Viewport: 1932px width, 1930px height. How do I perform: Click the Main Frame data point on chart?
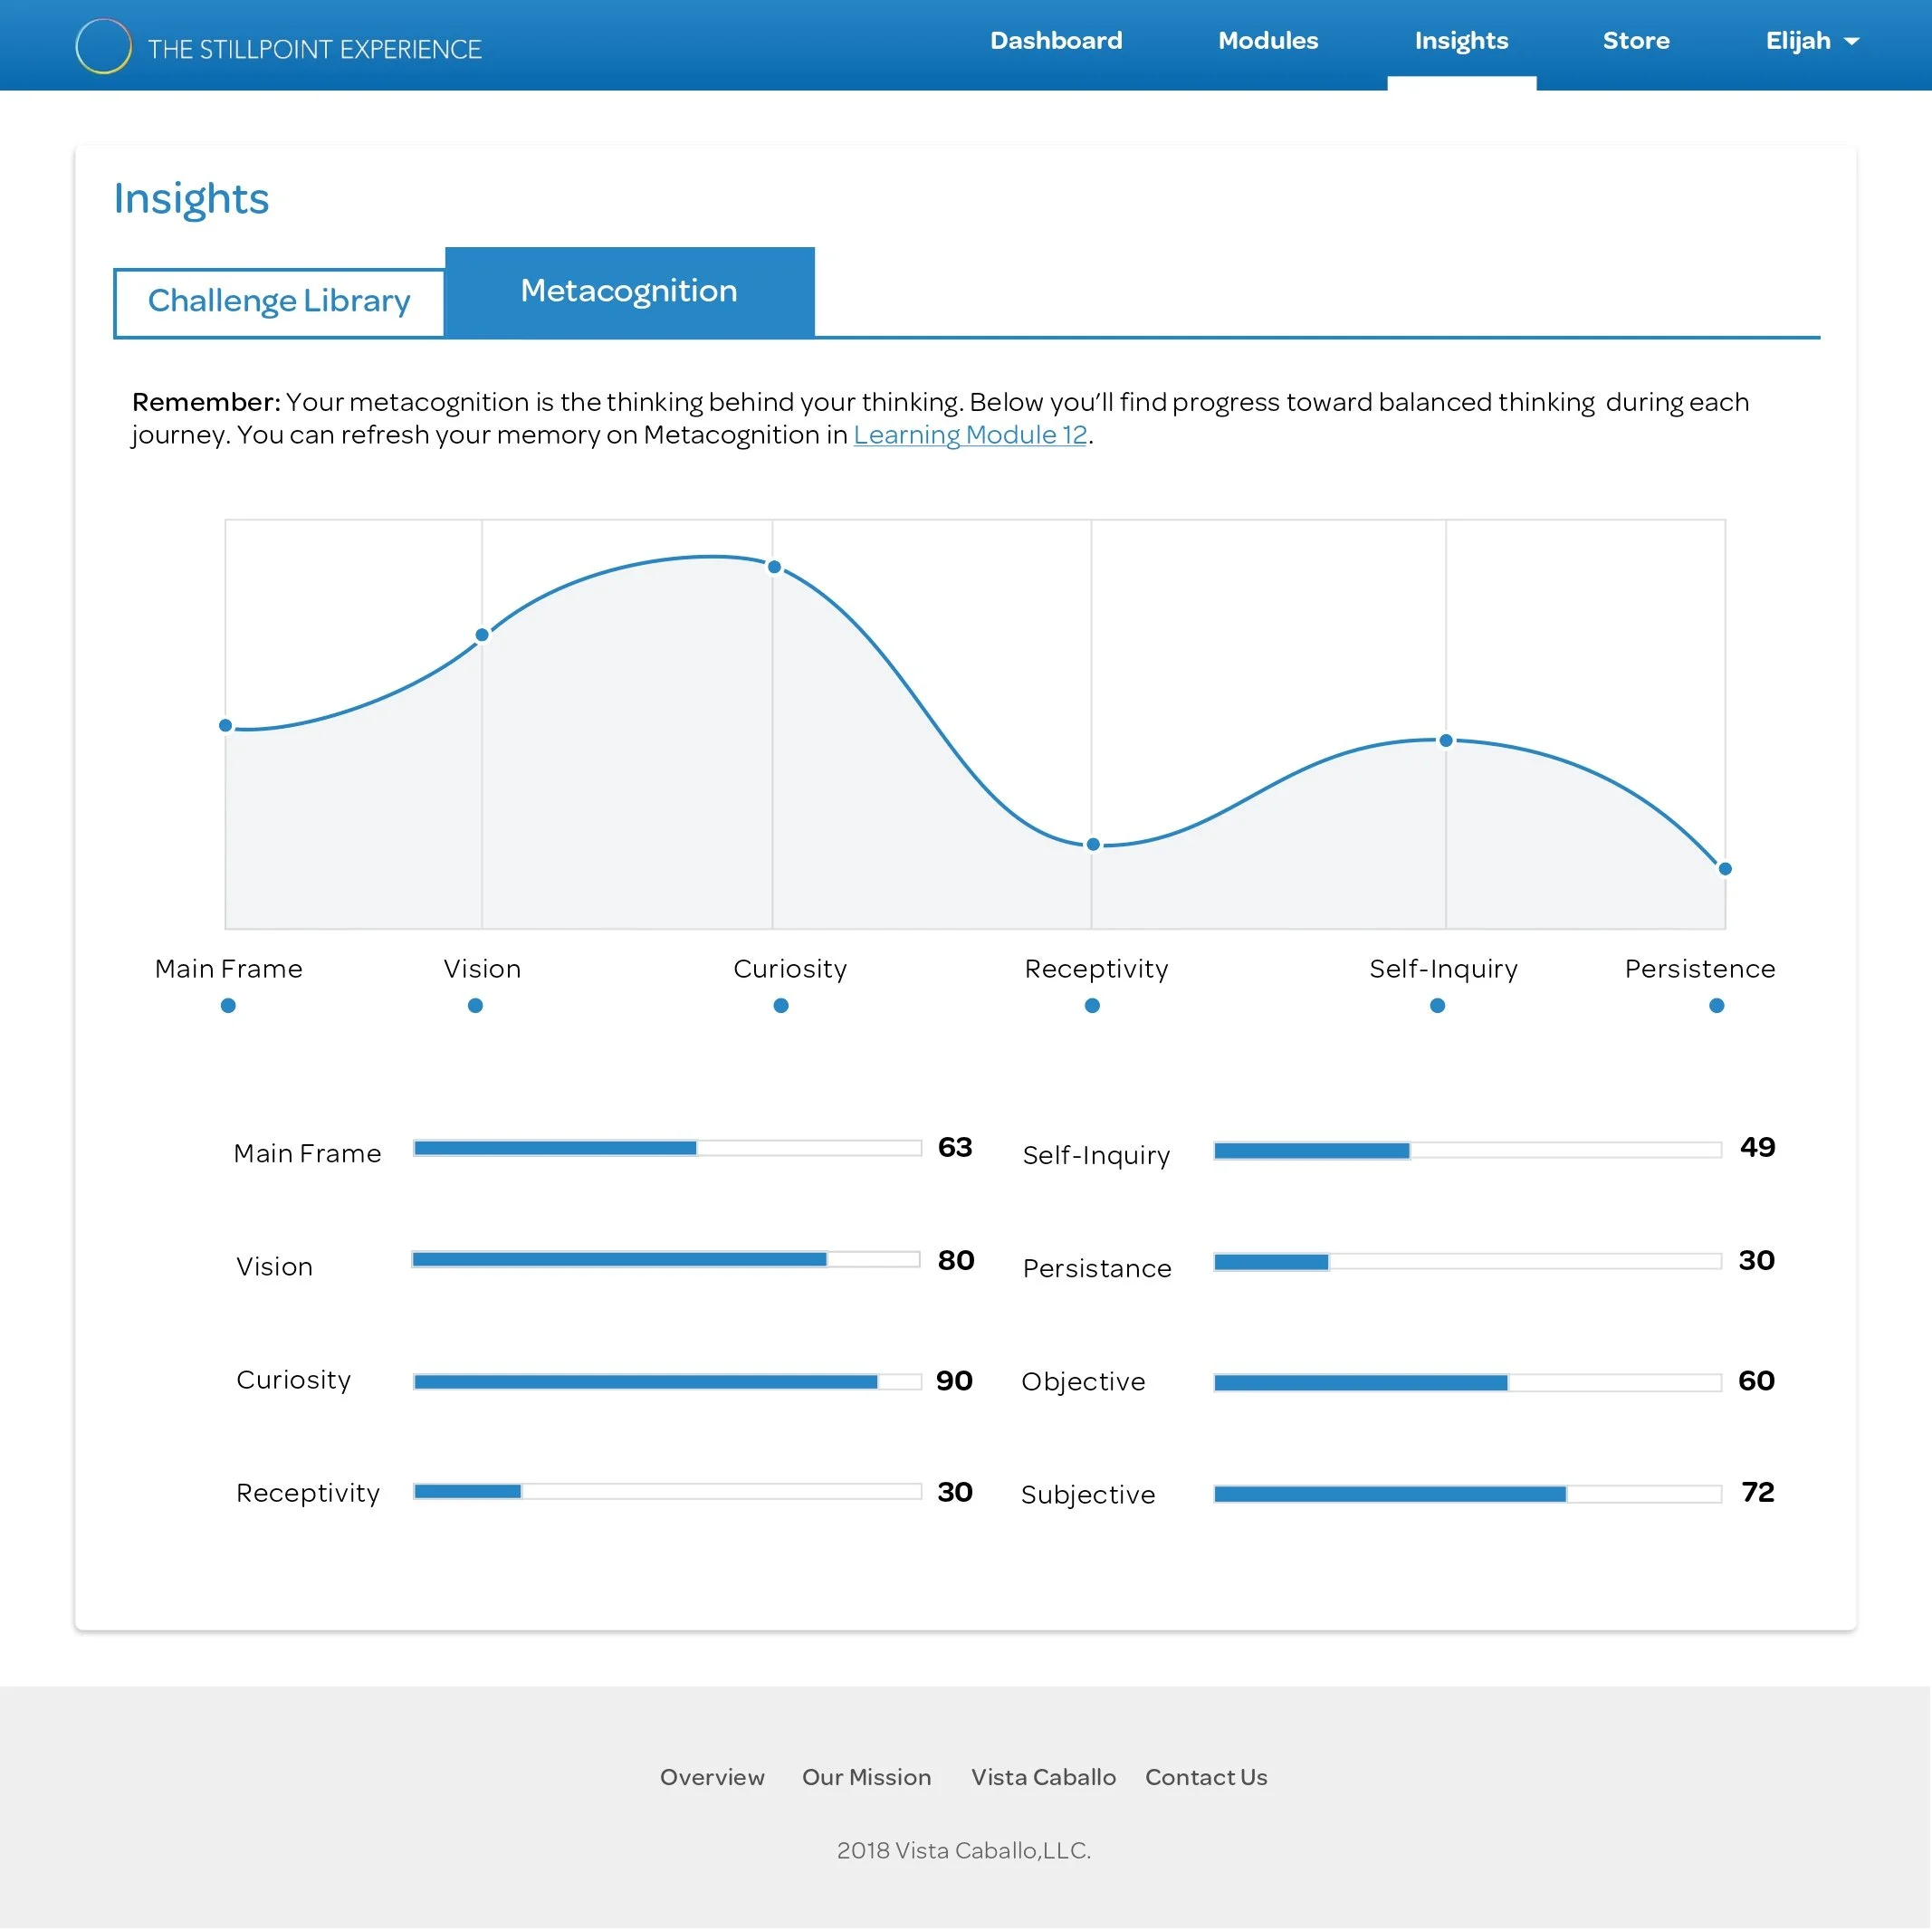point(226,725)
